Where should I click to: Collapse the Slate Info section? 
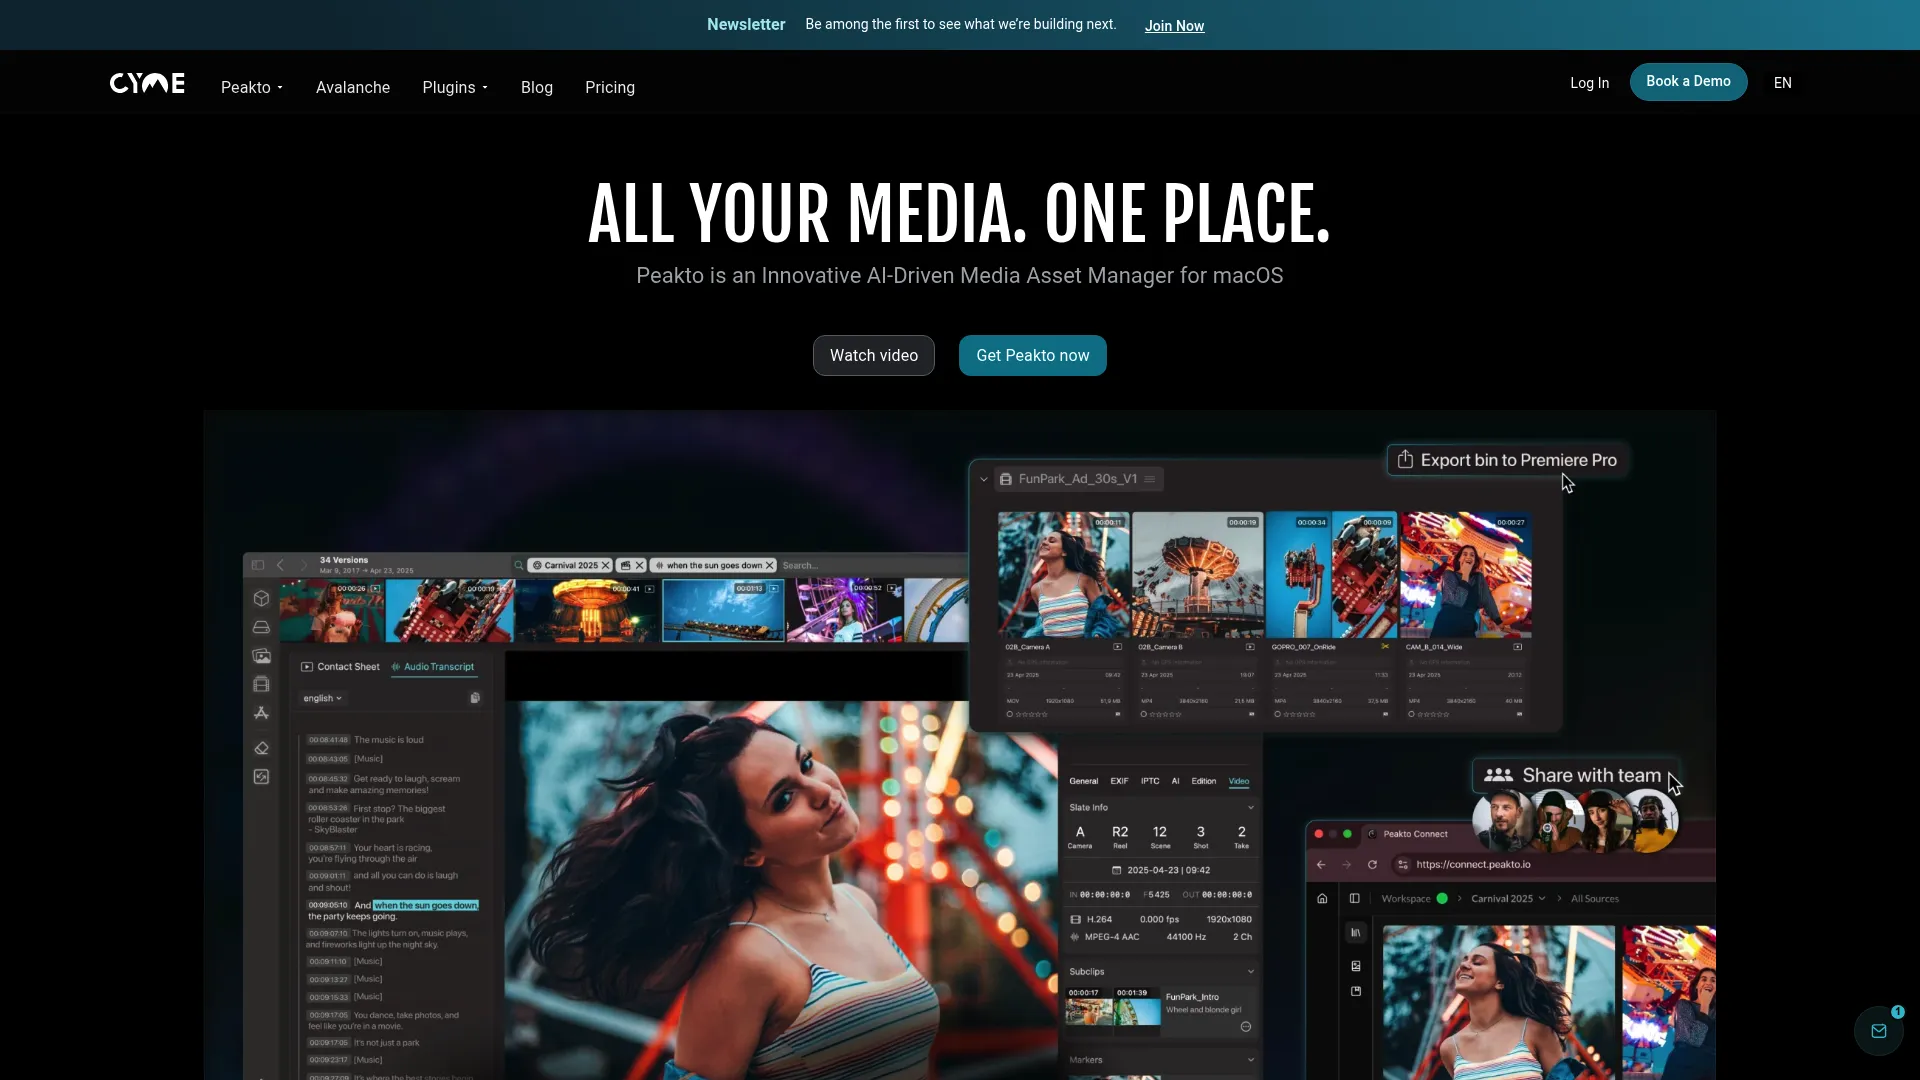tap(1250, 807)
